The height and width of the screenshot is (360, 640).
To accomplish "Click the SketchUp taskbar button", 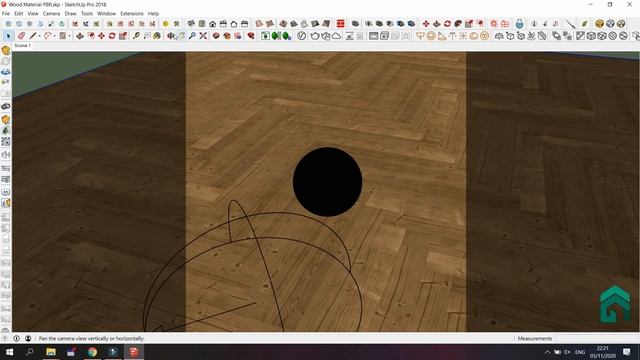I will pyautogui.click(x=134, y=352).
